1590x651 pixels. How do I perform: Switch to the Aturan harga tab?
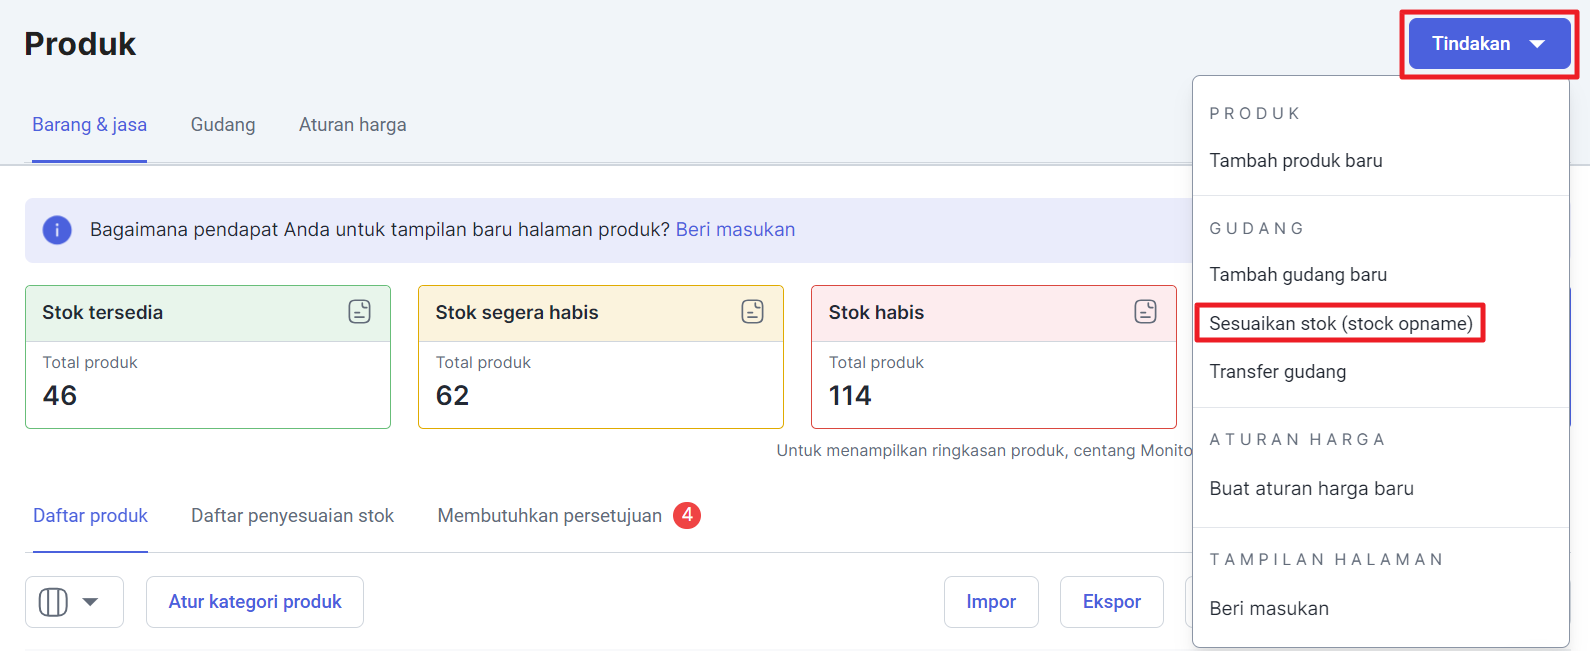pyautogui.click(x=352, y=125)
